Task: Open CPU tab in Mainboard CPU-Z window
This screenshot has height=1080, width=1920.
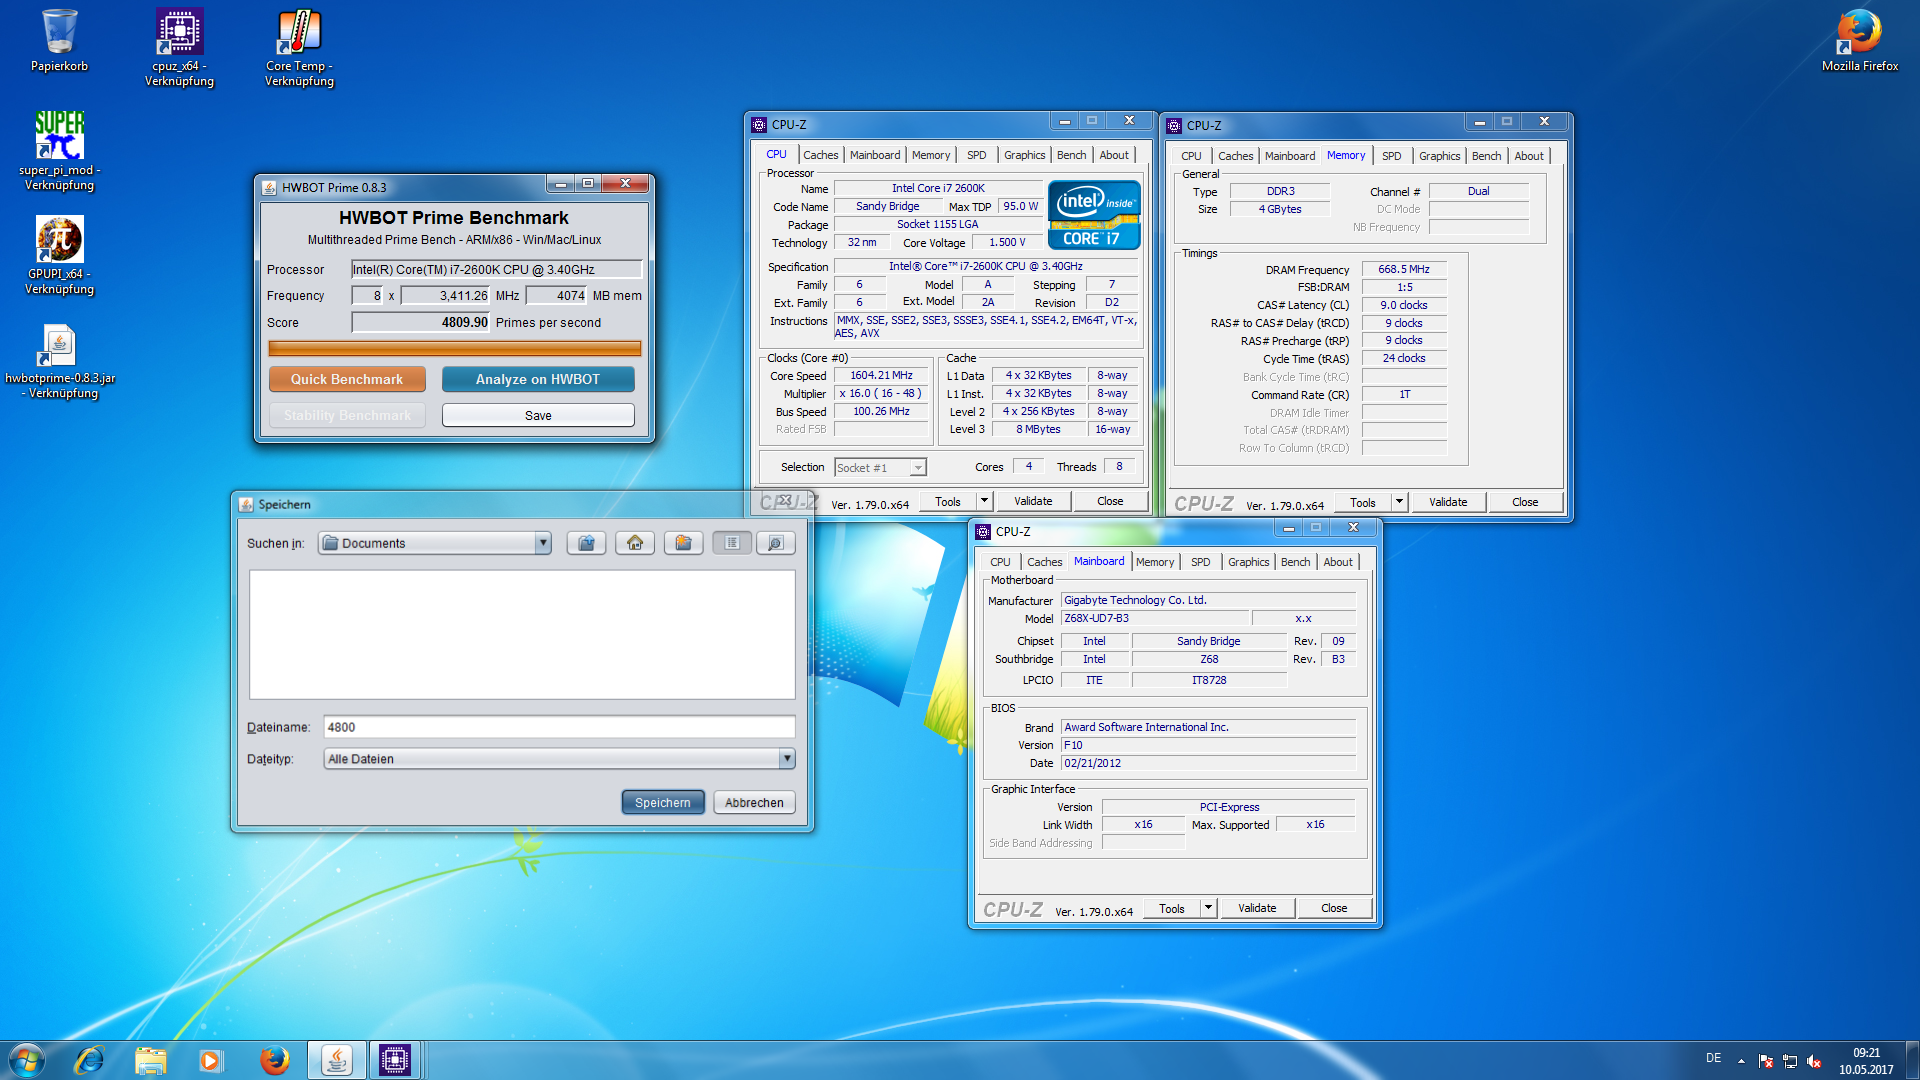Action: point(1000,562)
